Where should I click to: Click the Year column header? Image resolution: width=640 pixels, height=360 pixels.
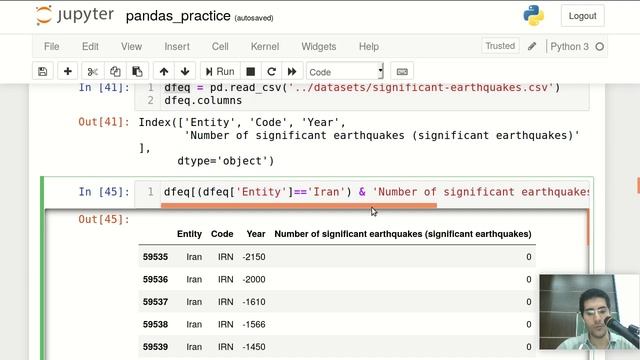(256, 234)
